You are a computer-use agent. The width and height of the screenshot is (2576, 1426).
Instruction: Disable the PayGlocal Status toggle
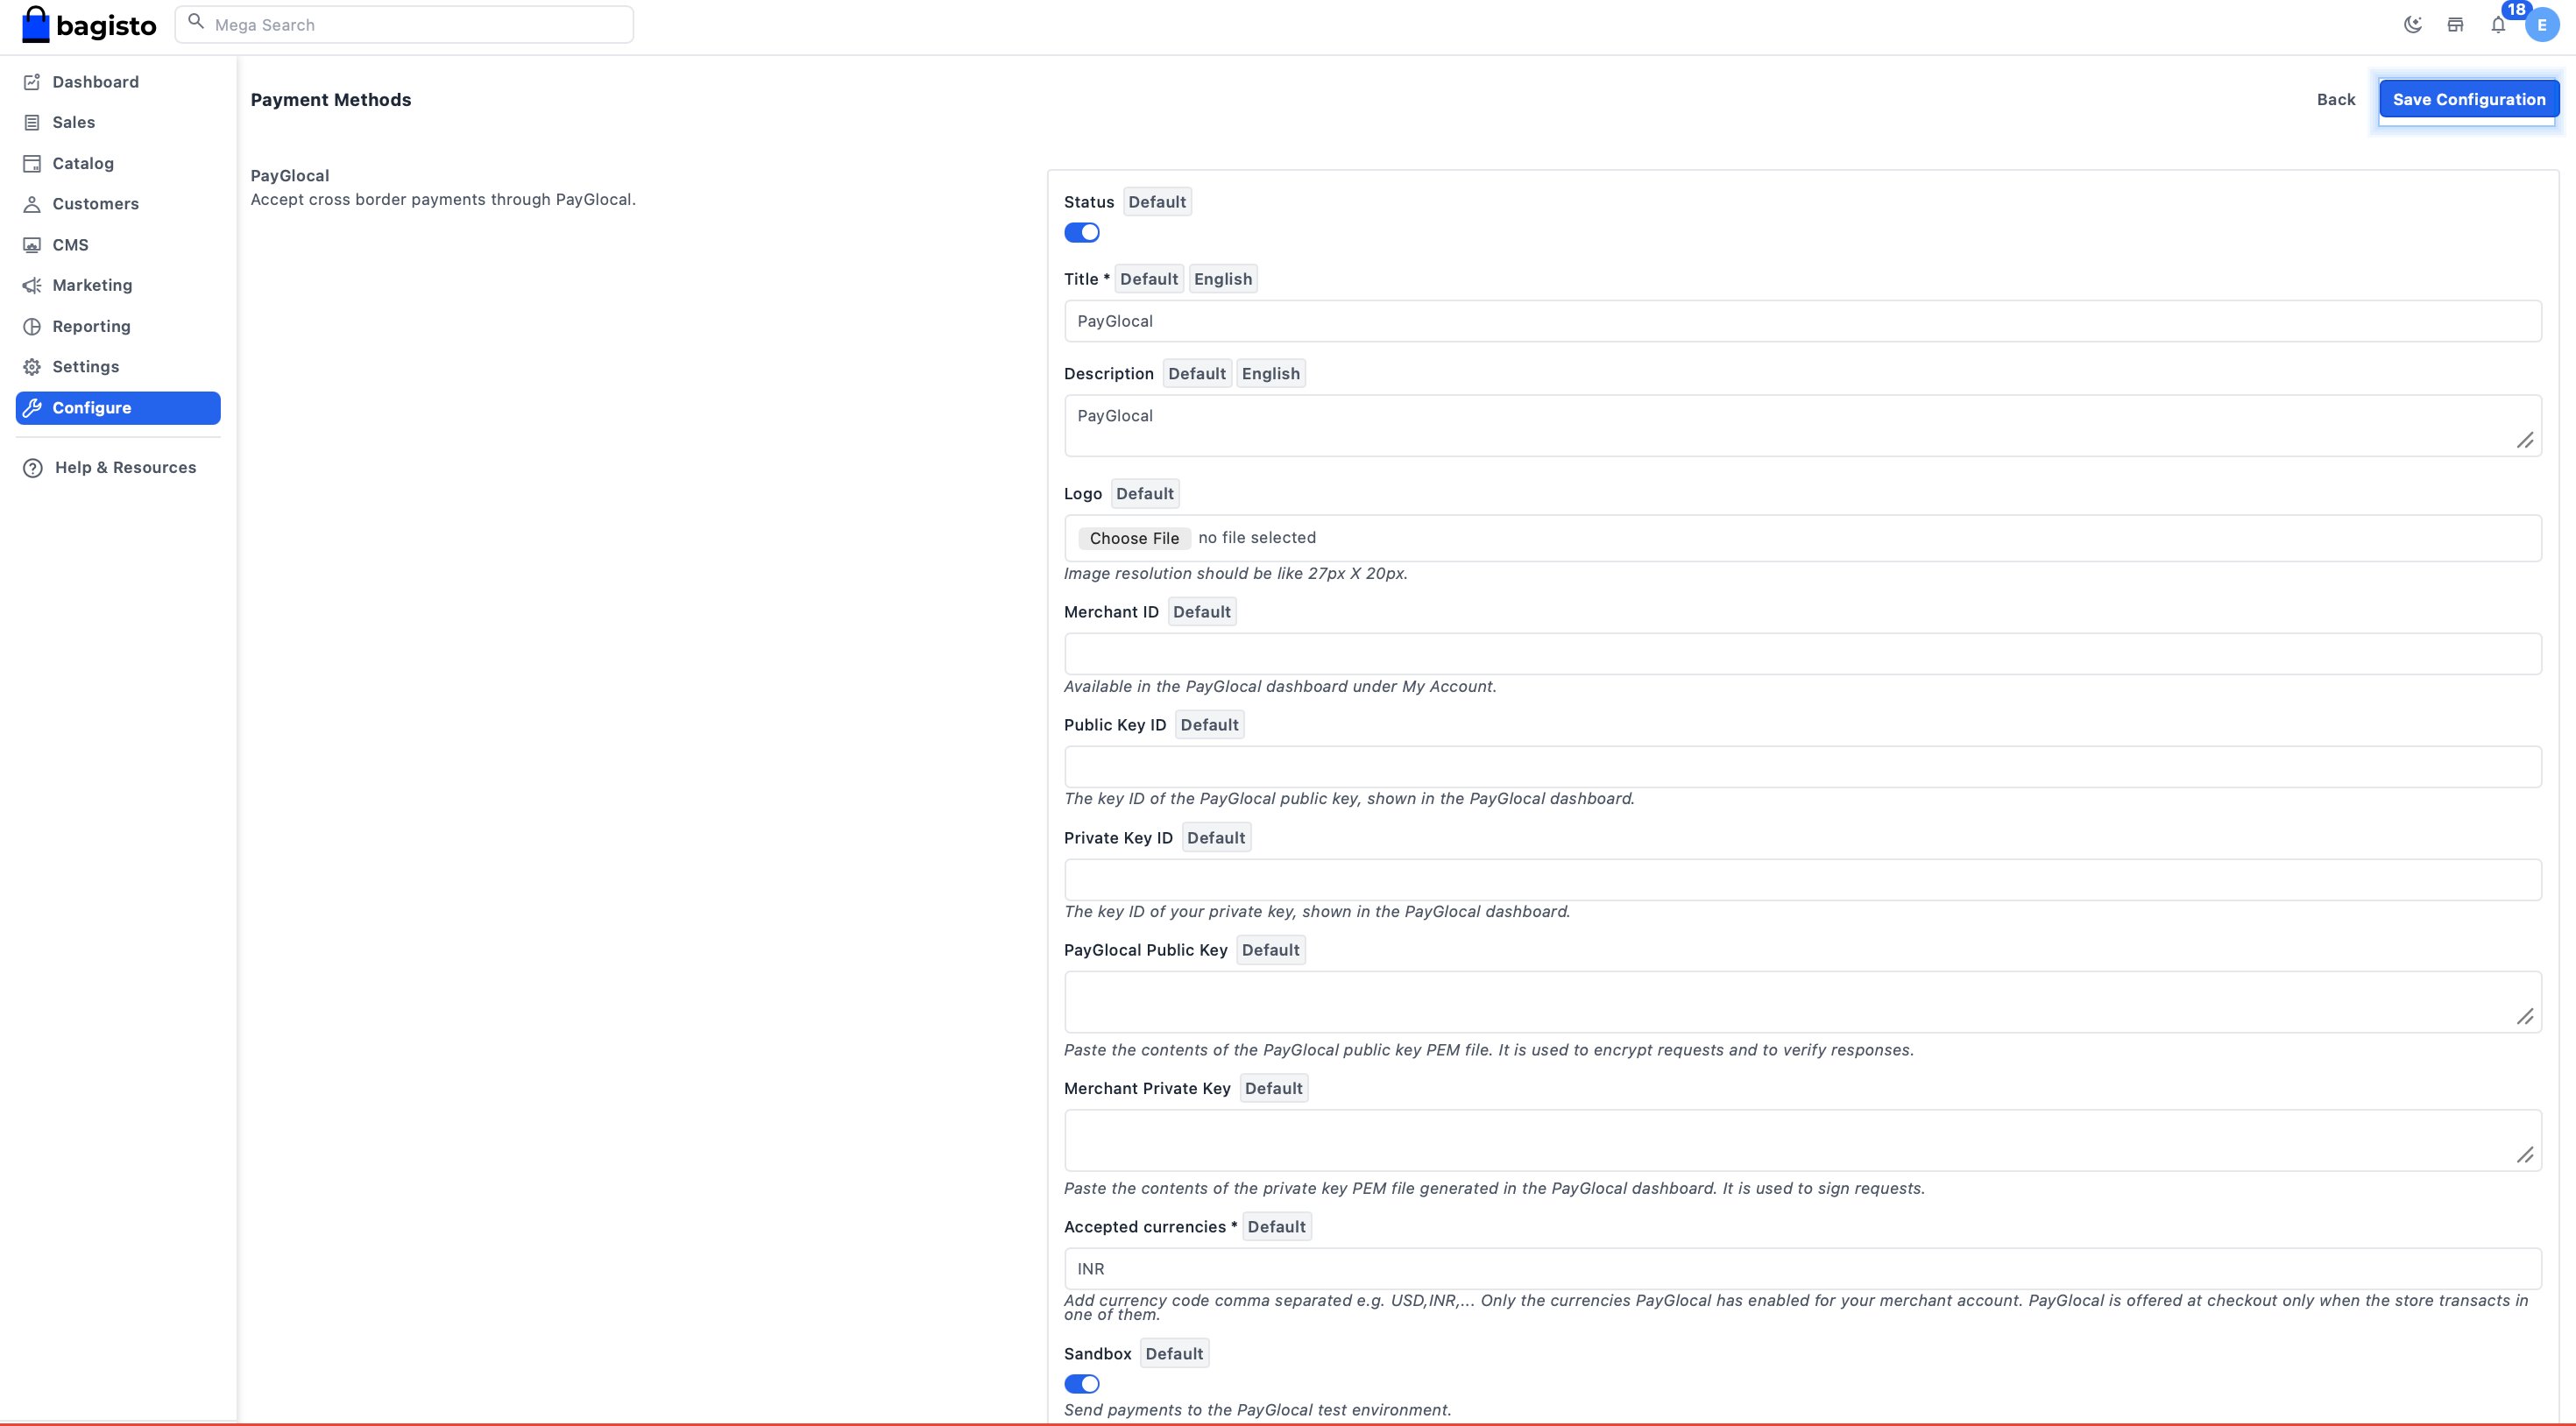pos(1081,233)
